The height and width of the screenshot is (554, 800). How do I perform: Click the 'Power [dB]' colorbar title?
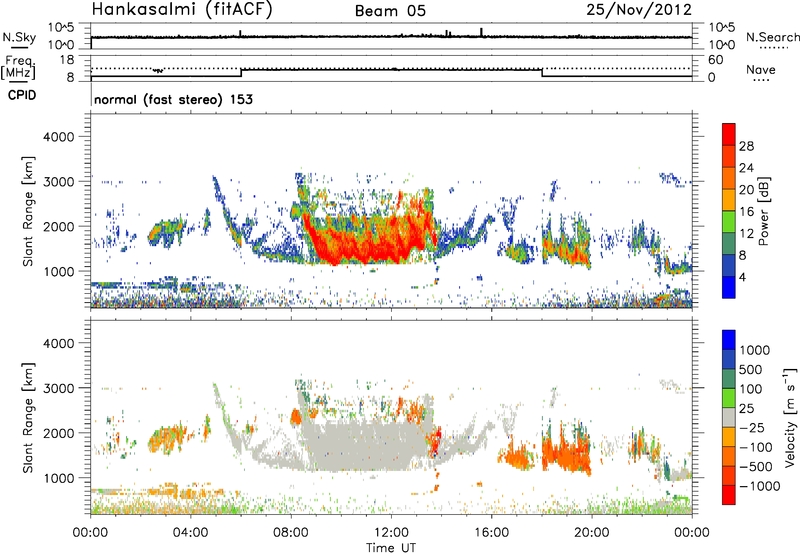click(x=763, y=211)
